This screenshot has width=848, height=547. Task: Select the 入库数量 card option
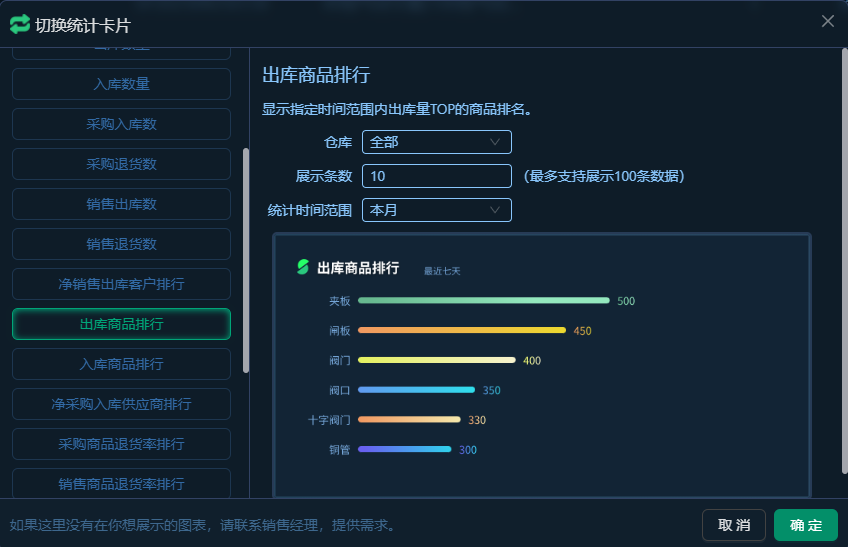click(121, 84)
